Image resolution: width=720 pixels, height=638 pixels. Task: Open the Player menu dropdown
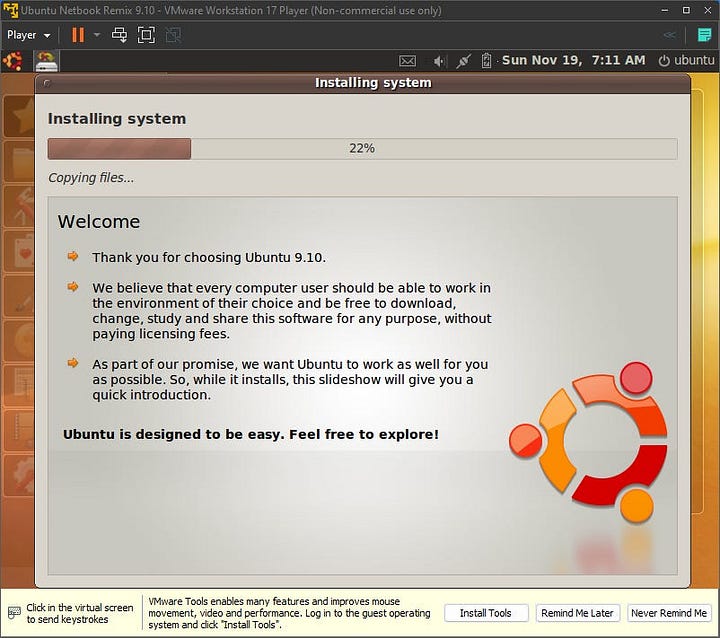coord(28,35)
